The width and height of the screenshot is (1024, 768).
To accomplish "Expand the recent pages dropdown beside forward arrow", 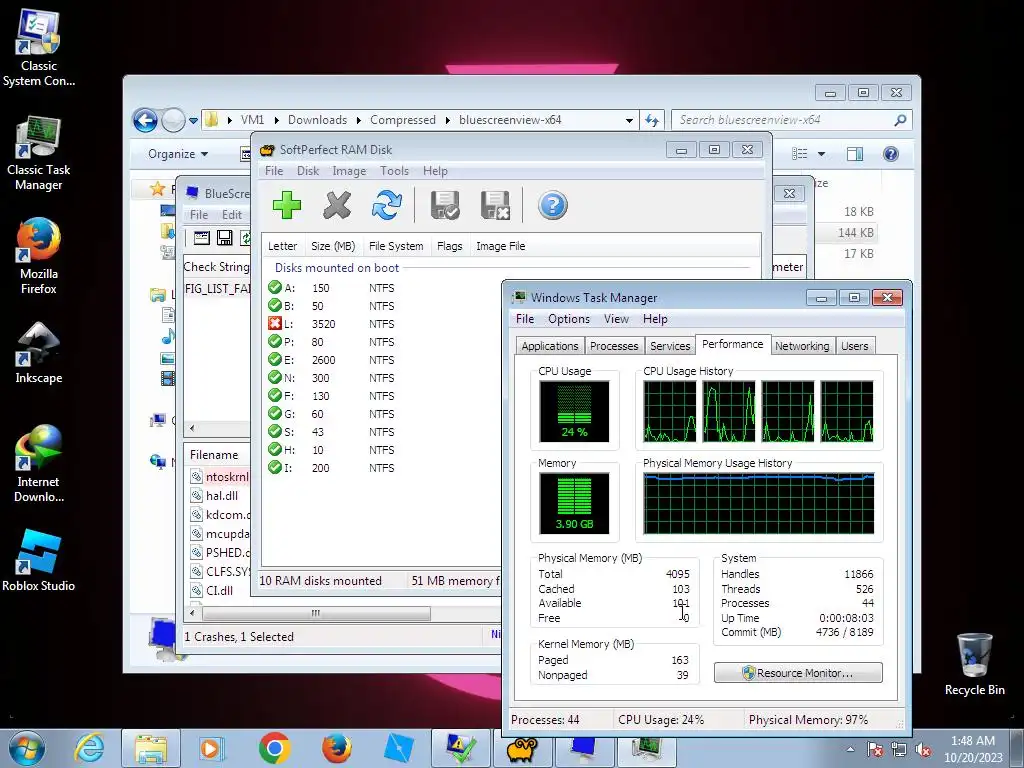I will point(193,121).
